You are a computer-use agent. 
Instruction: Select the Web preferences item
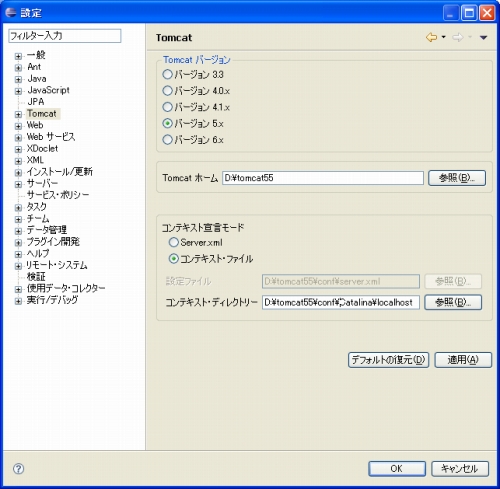[35, 125]
